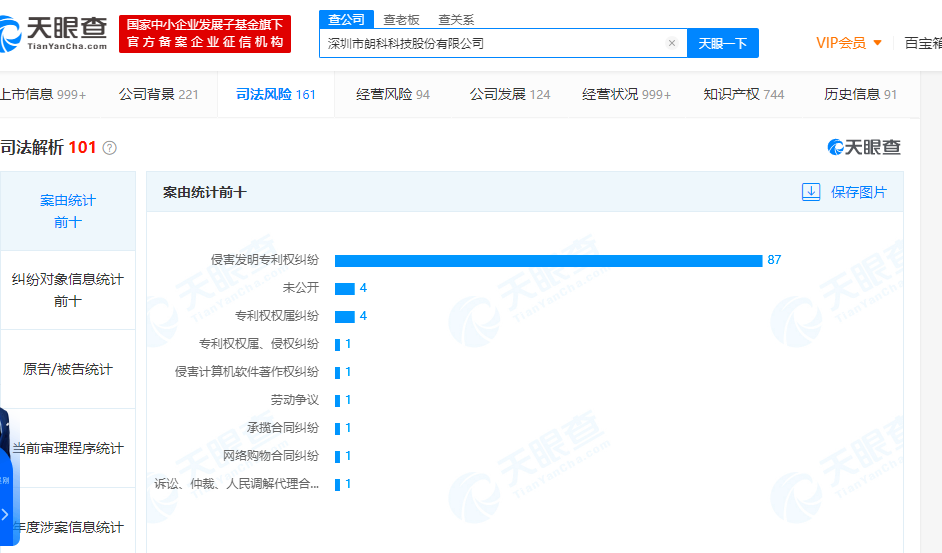Select 案由统计前十 in the side menu
The height and width of the screenshot is (553, 942).
pos(68,211)
